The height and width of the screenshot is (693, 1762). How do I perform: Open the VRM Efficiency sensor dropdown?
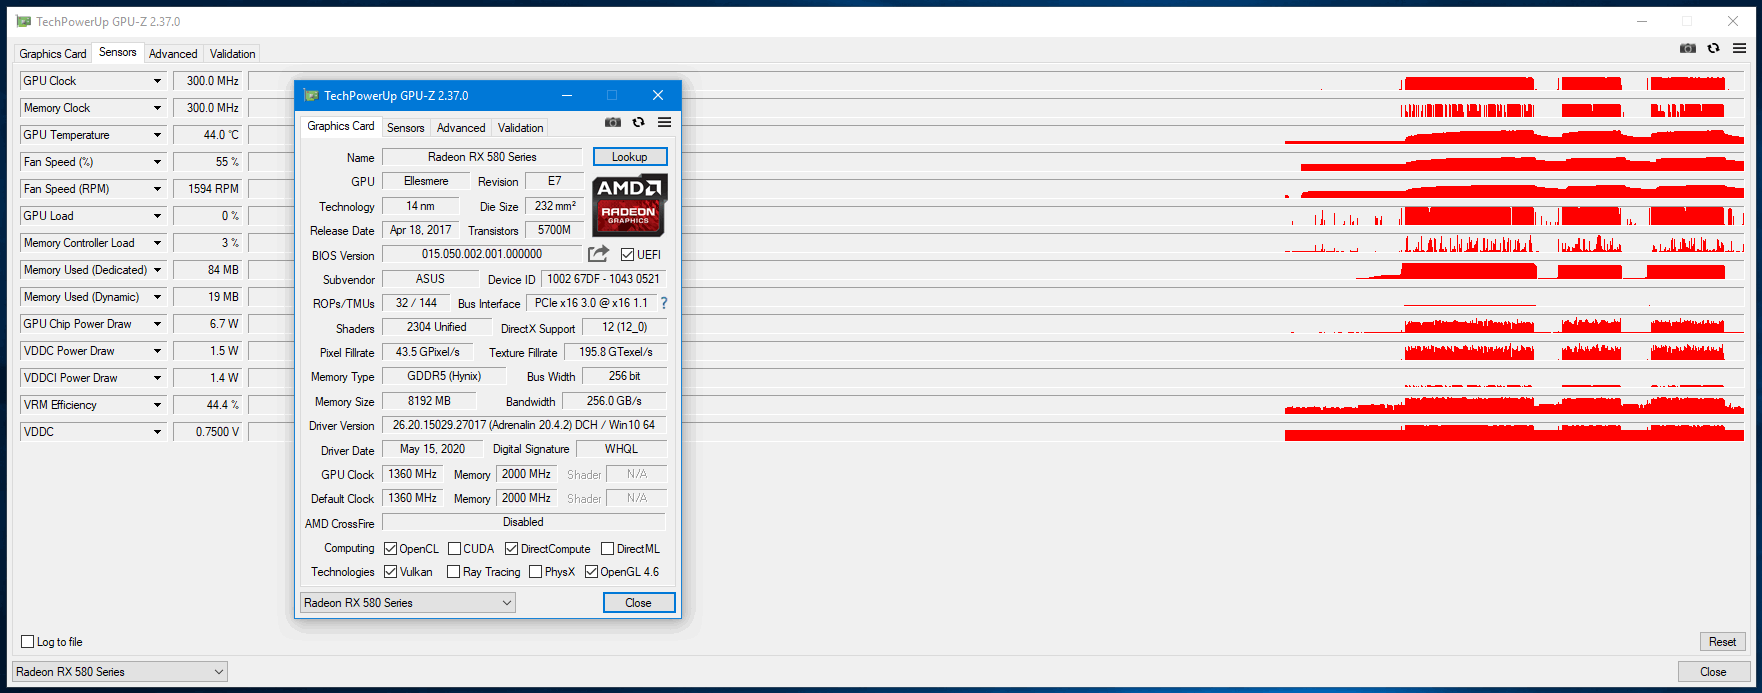coord(157,405)
